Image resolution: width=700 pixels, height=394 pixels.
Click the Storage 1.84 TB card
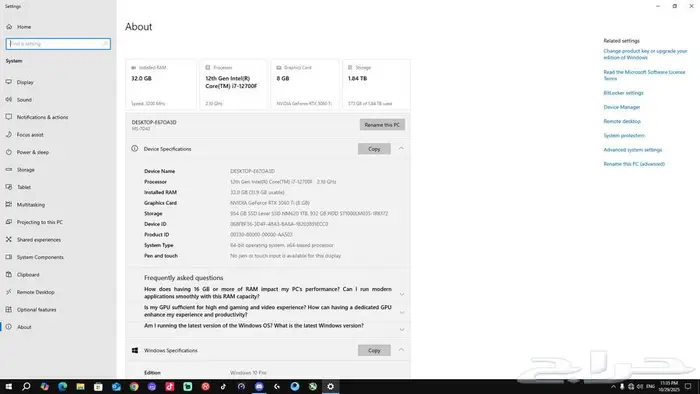pyautogui.click(x=376, y=85)
